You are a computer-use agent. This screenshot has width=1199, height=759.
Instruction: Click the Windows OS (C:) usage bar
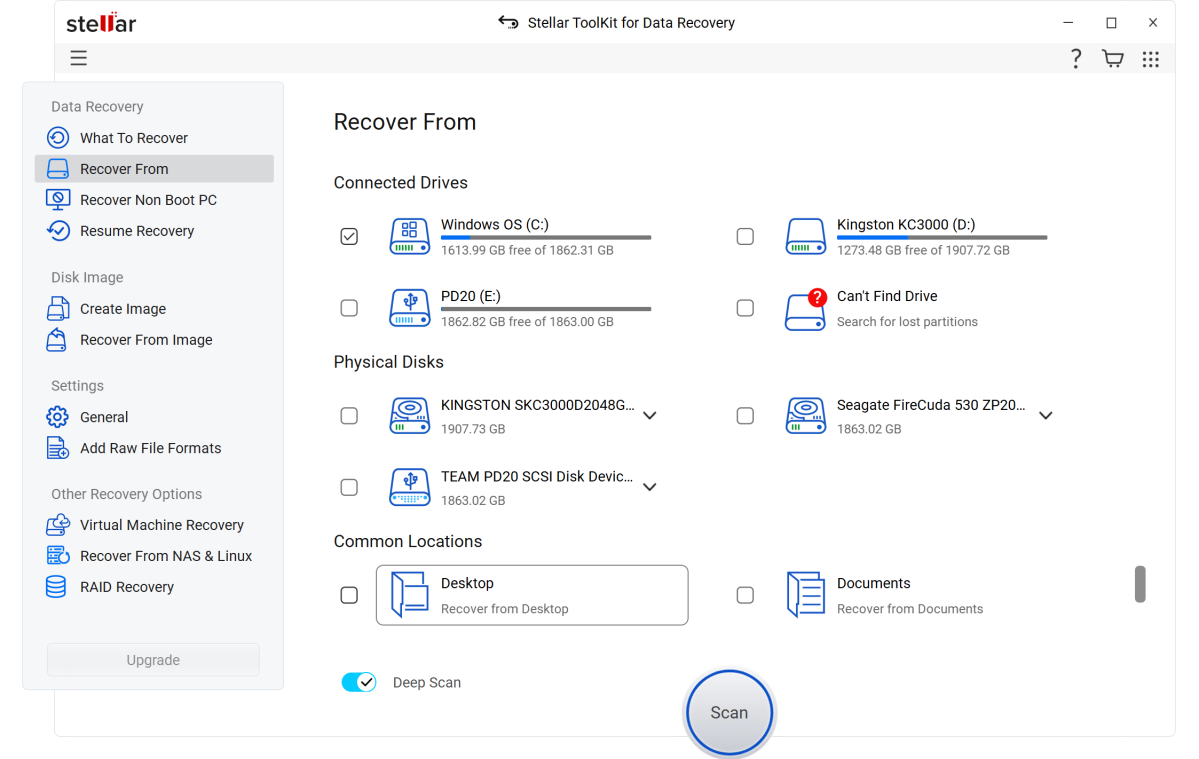click(x=546, y=238)
